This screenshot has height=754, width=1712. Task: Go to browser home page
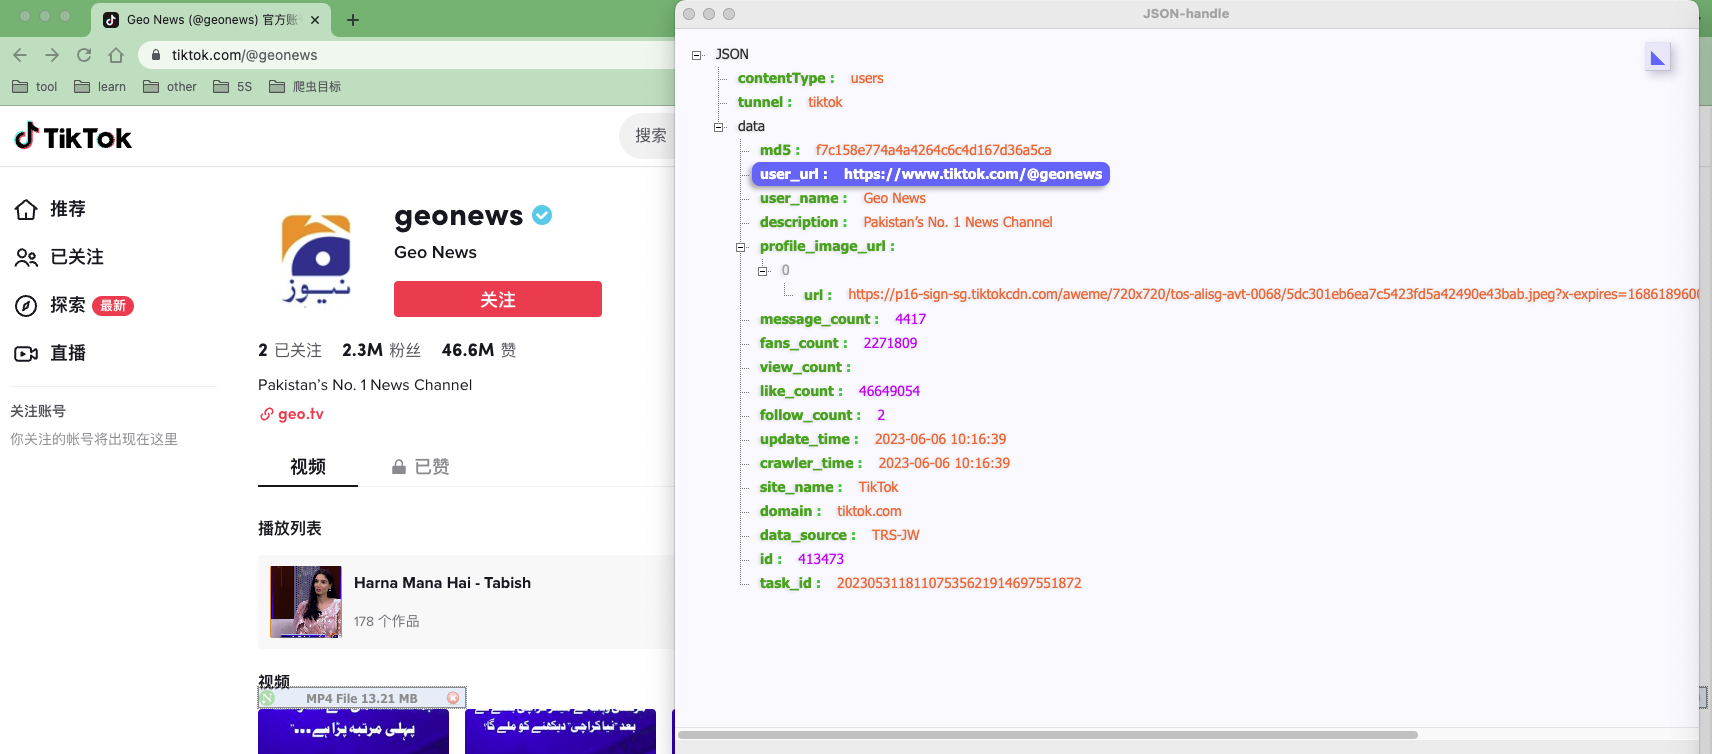pos(116,55)
